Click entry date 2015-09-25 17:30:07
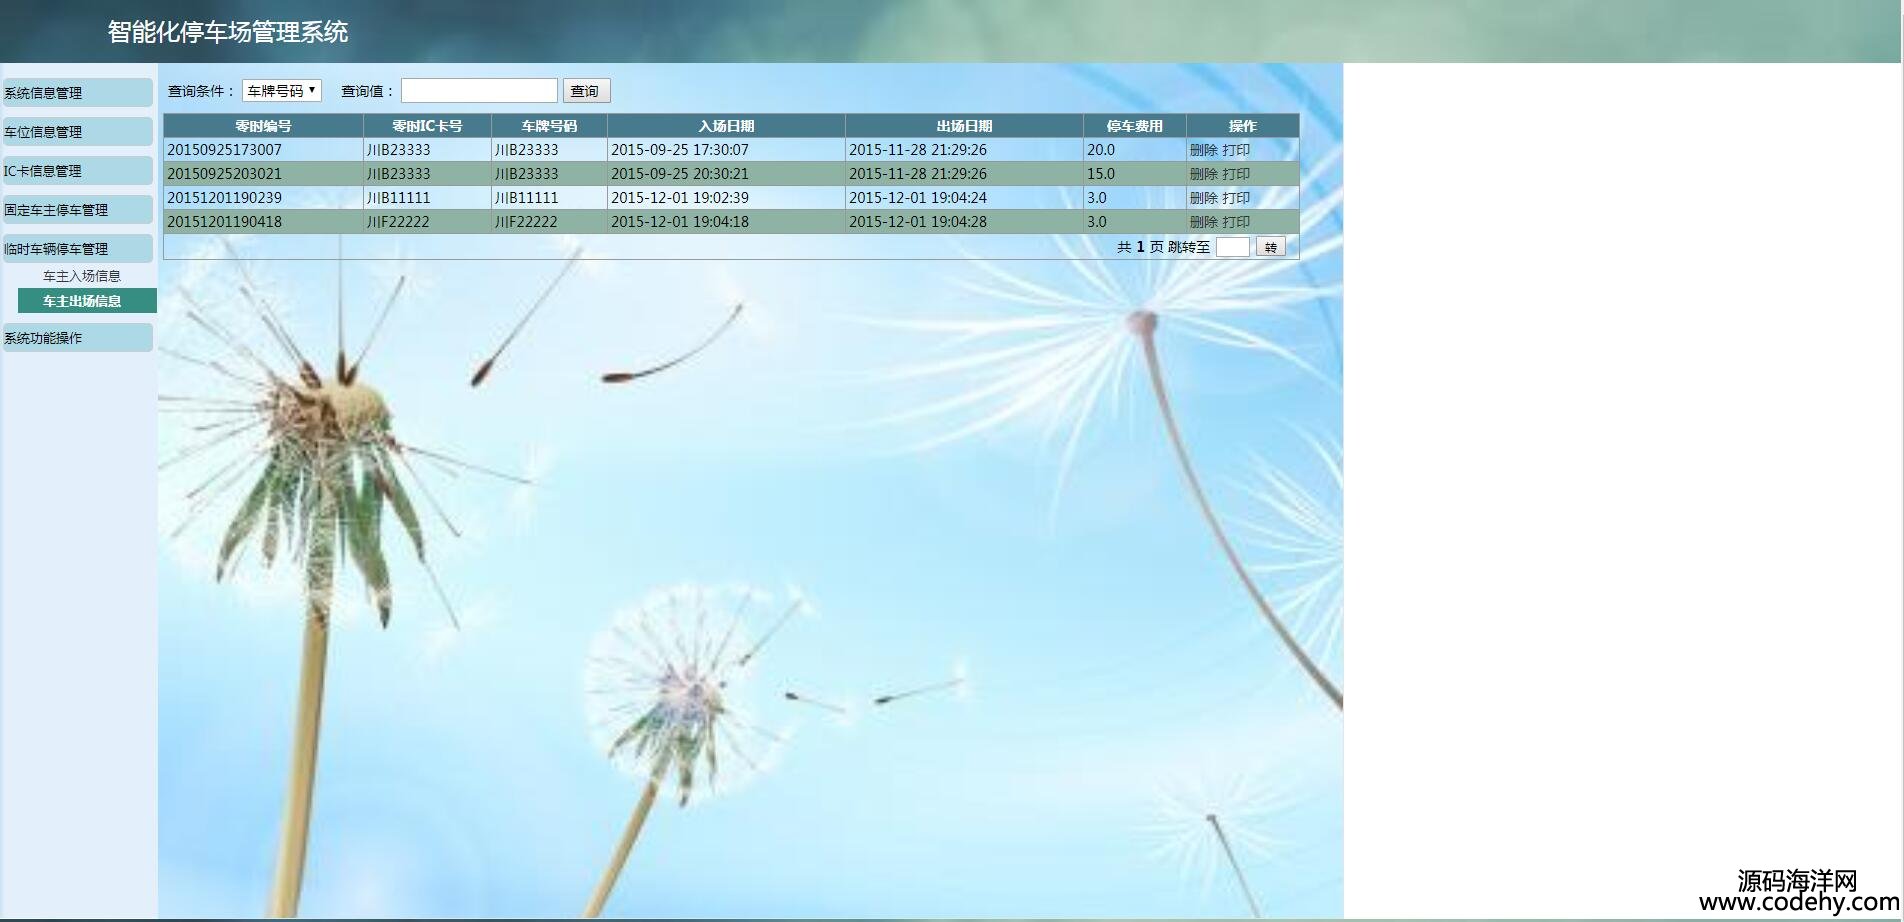 click(726, 150)
